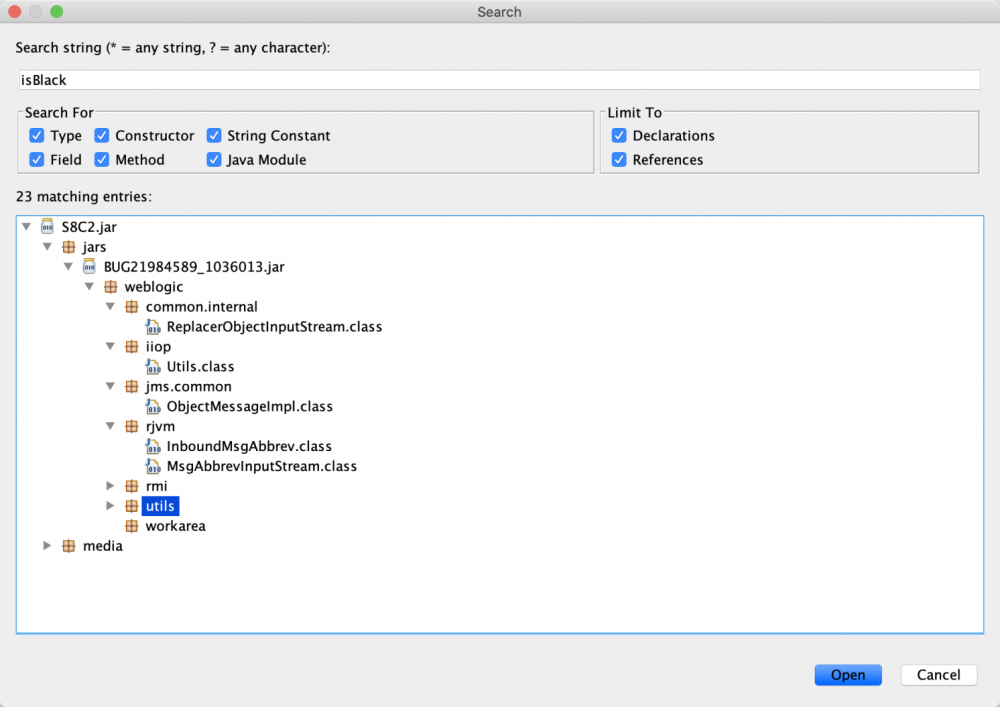This screenshot has height=707, width=1000.
Task: Select the workarea tree row
Action: coord(175,526)
